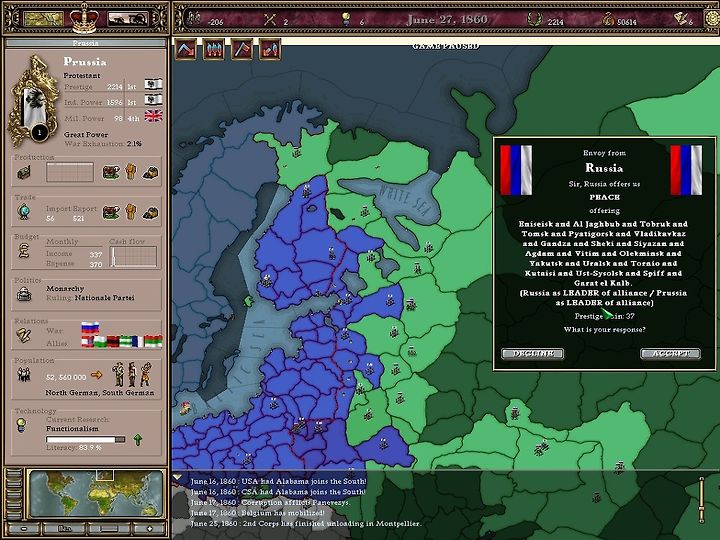Image resolution: width=720 pixels, height=540 pixels.
Task: Click the 'USA had Alabama joins the South' entry
Action: click(278, 481)
